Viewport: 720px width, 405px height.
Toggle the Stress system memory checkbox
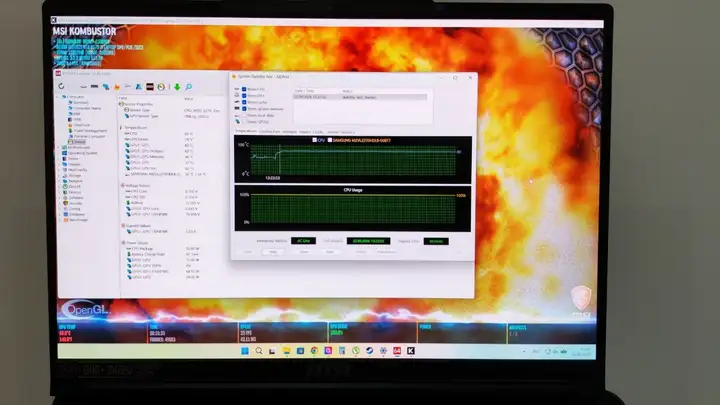coord(244,109)
